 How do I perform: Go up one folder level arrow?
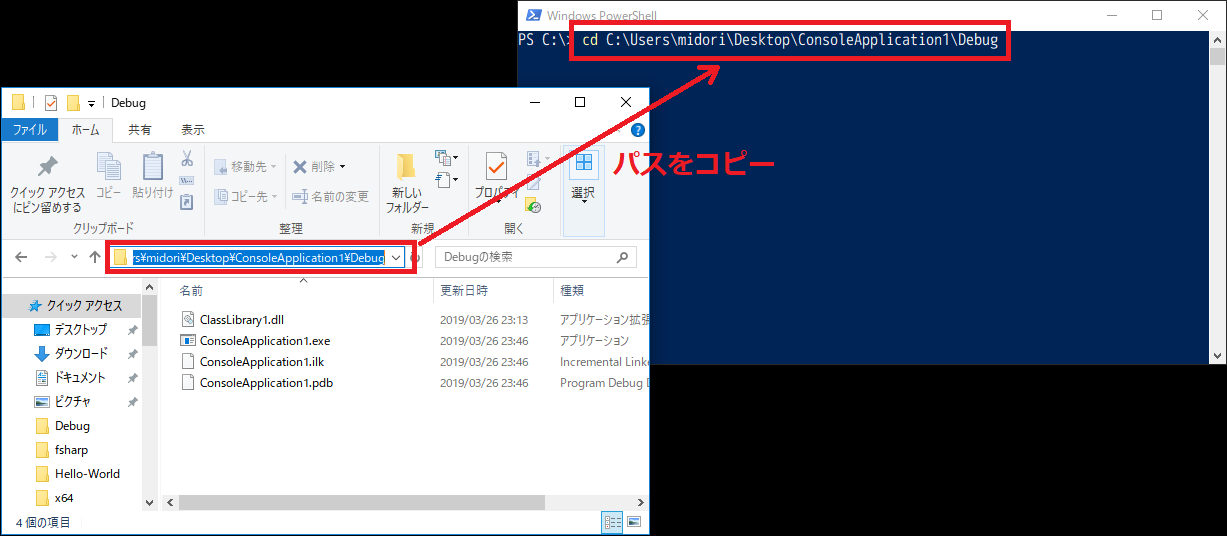95,257
